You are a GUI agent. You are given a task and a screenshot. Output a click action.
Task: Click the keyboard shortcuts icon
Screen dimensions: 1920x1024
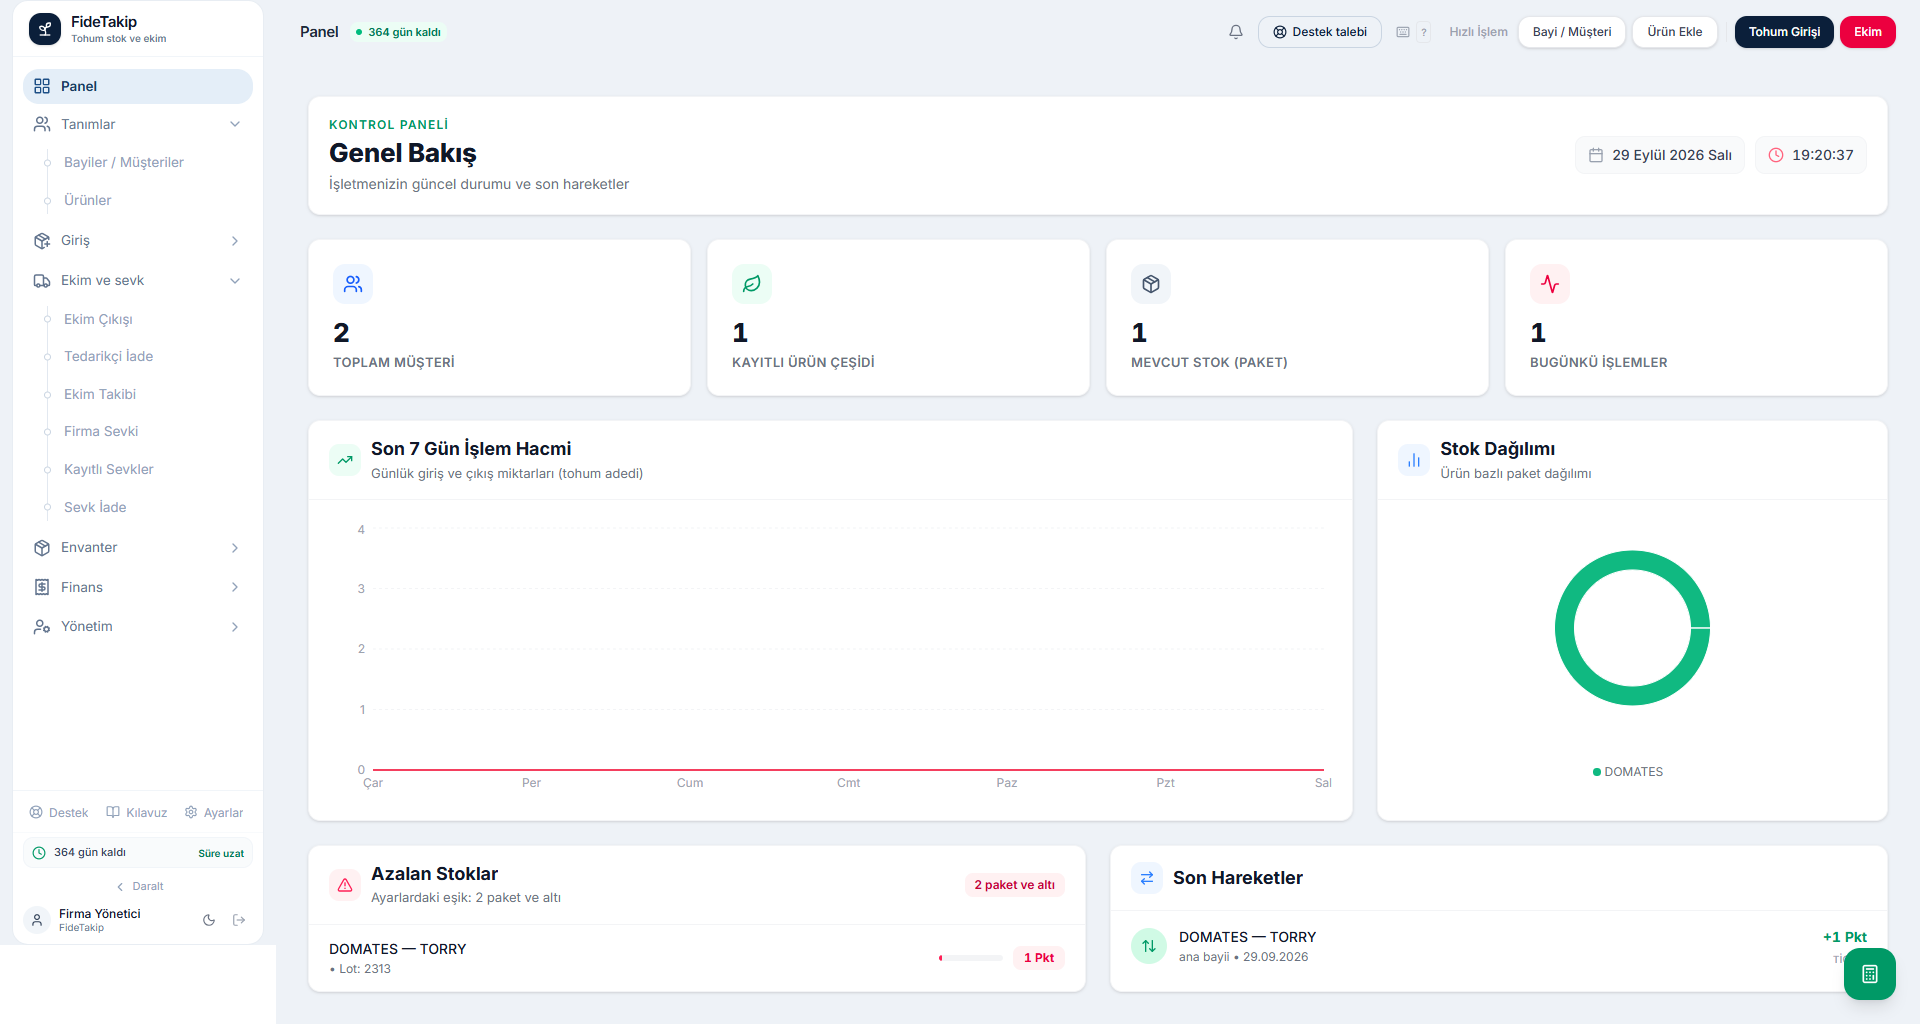(x=1403, y=32)
